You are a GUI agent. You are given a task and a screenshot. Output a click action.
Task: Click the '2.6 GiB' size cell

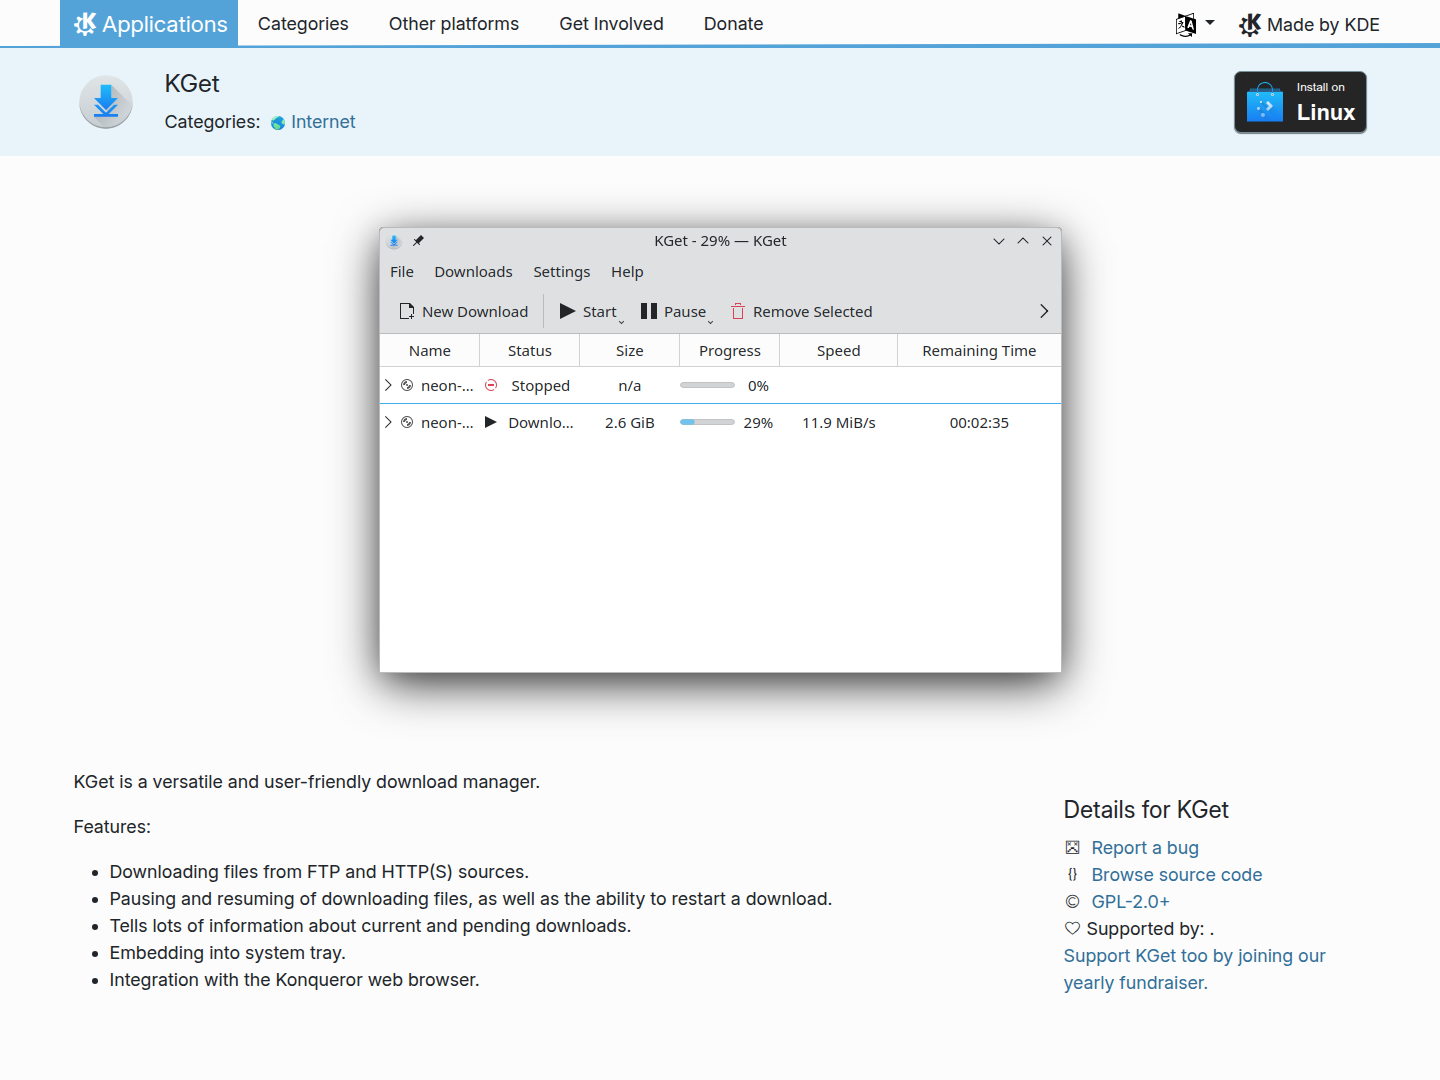click(x=630, y=423)
